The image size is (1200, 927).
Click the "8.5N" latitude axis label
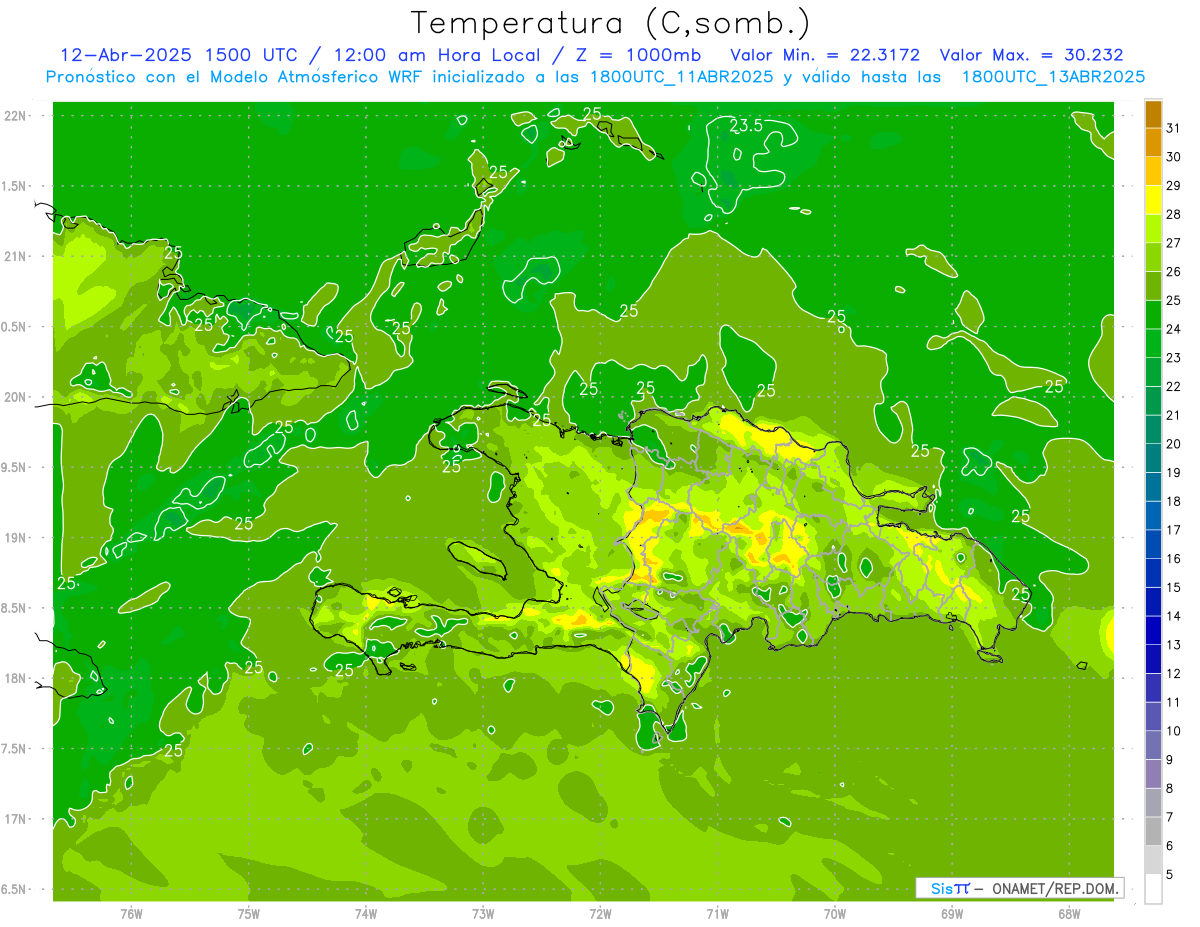coord(14,608)
